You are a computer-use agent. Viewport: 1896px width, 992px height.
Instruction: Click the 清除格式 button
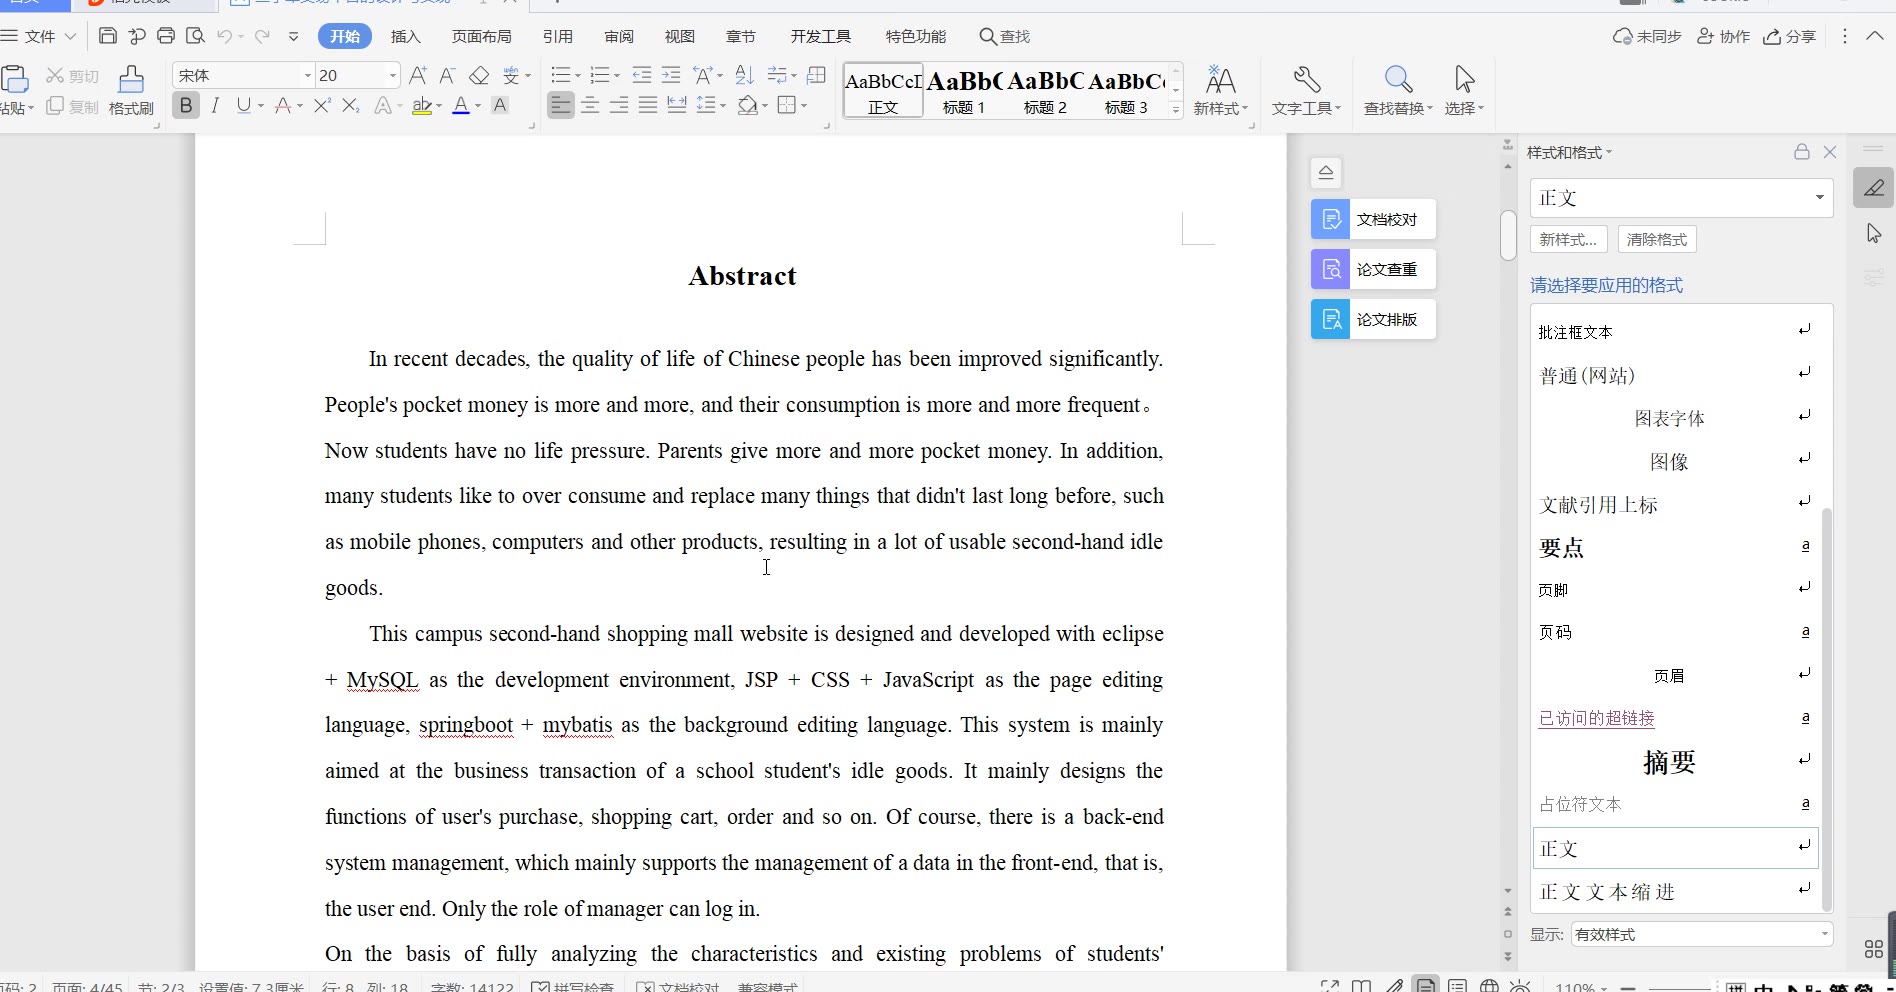coord(1657,239)
